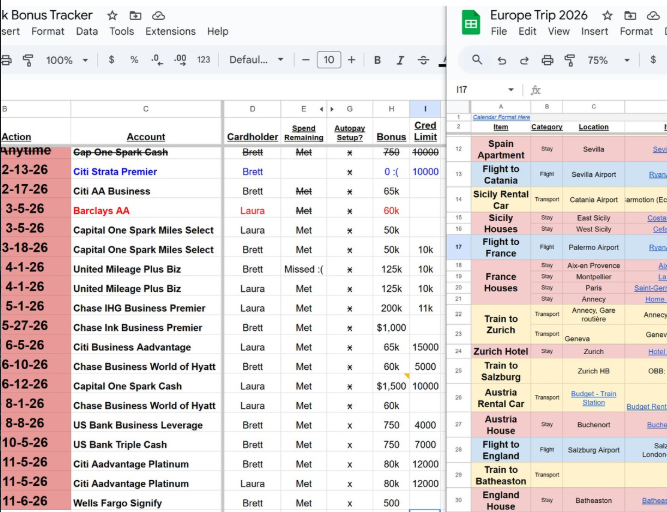Click print icon in Europe Trip toolbar
The image size is (667, 512).
click(547, 60)
